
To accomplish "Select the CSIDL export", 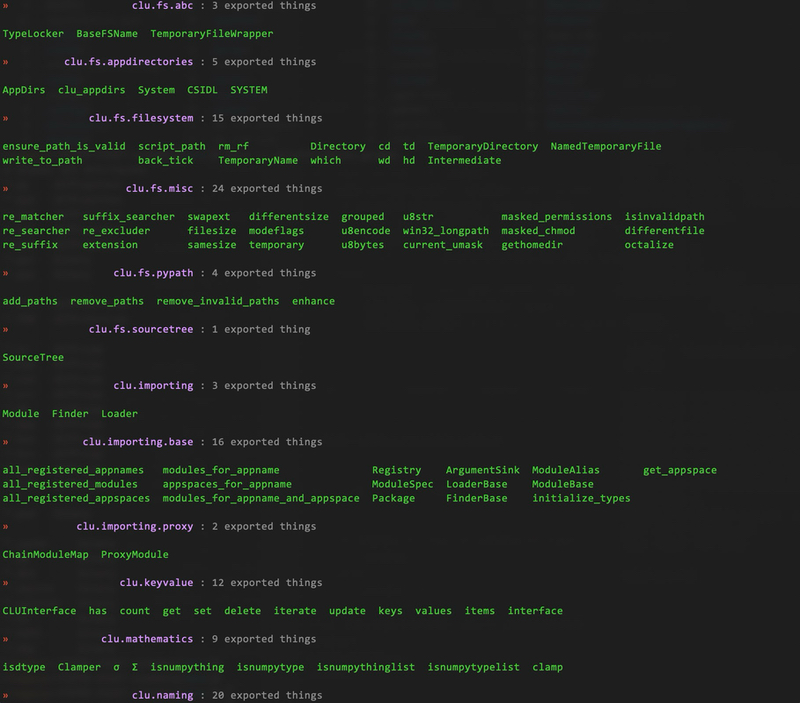I will click(x=202, y=90).
